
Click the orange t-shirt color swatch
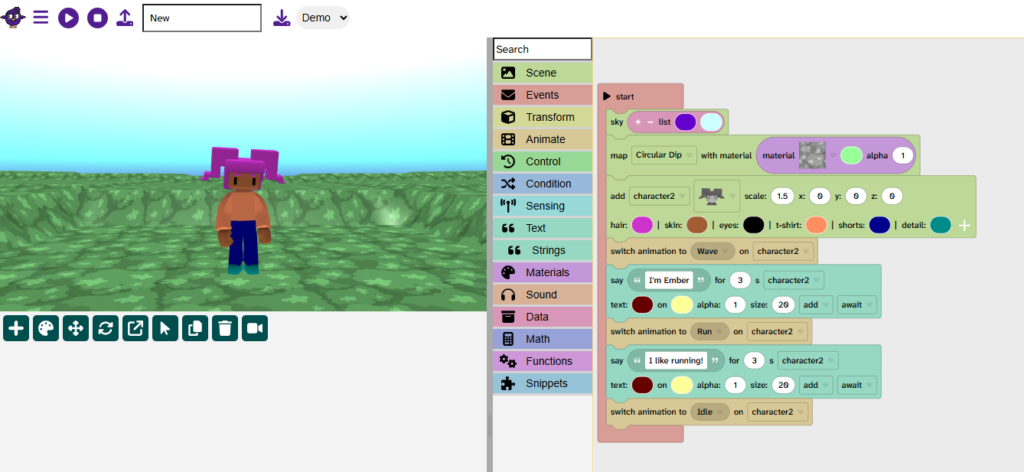pyautogui.click(x=816, y=225)
